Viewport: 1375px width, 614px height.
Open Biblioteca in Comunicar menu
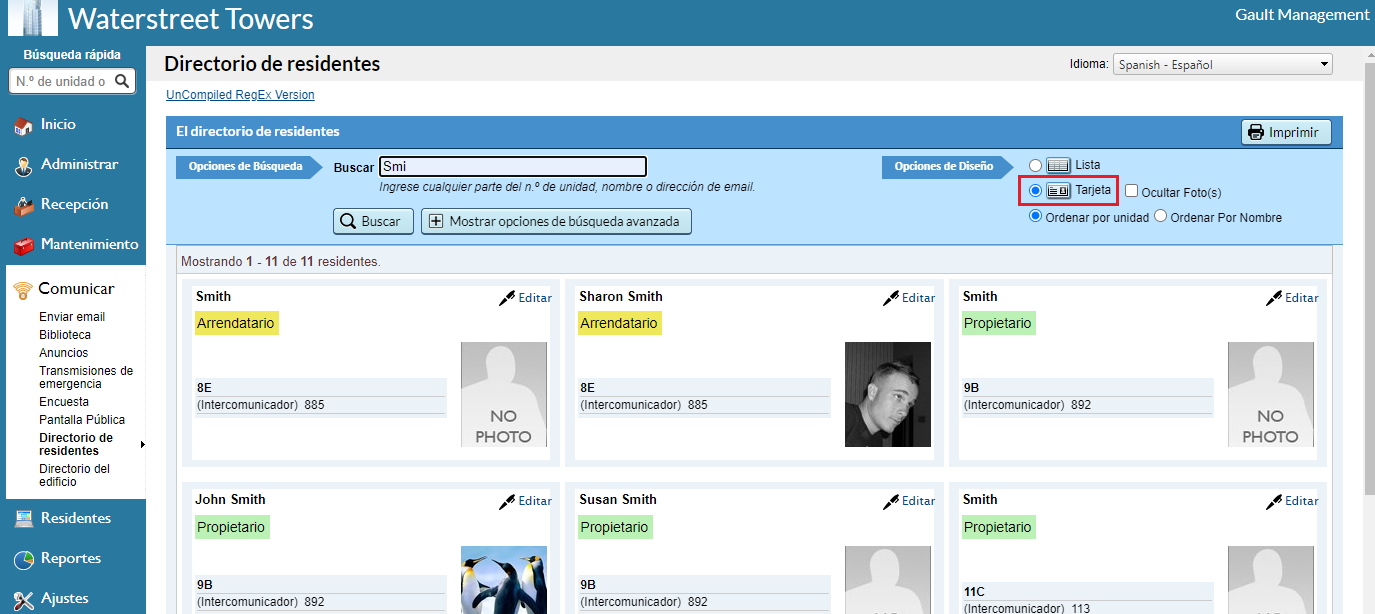coord(65,335)
